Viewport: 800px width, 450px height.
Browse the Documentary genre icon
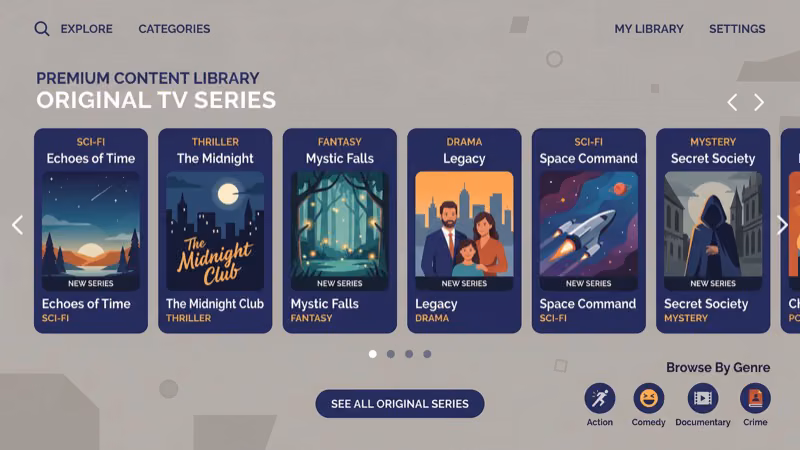pyautogui.click(x=703, y=398)
